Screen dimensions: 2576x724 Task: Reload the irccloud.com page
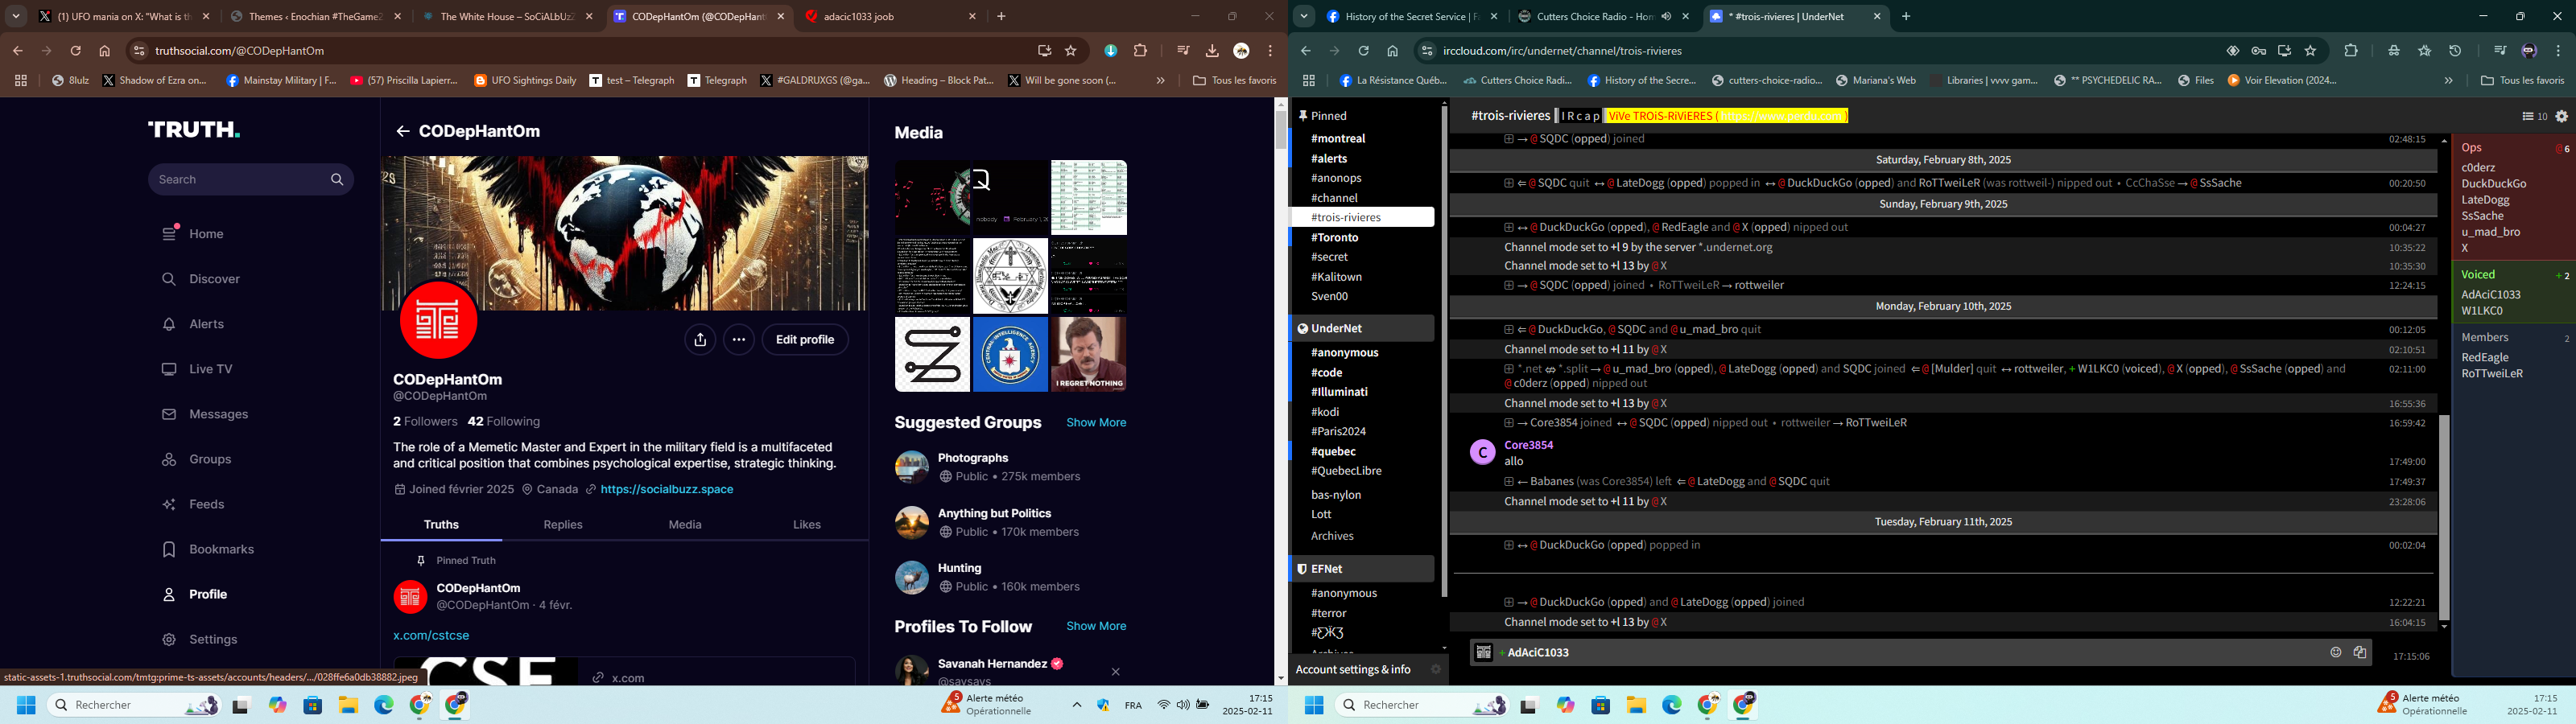tap(1363, 51)
